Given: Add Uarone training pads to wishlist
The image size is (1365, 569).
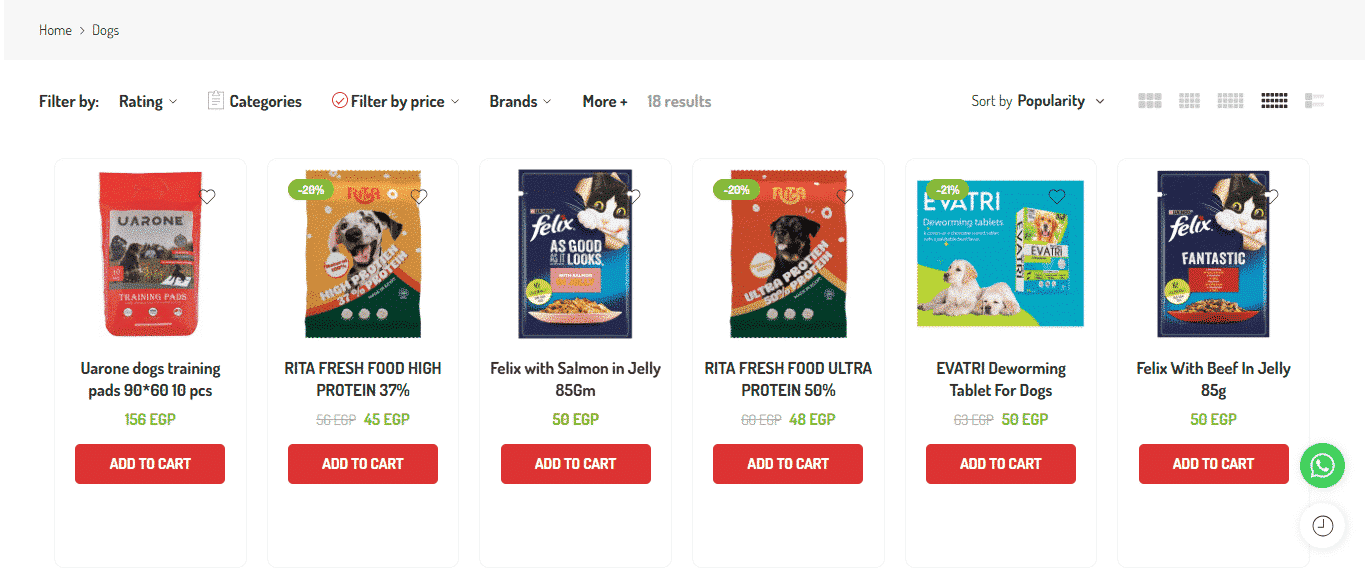Looking at the screenshot, I should click(x=207, y=196).
